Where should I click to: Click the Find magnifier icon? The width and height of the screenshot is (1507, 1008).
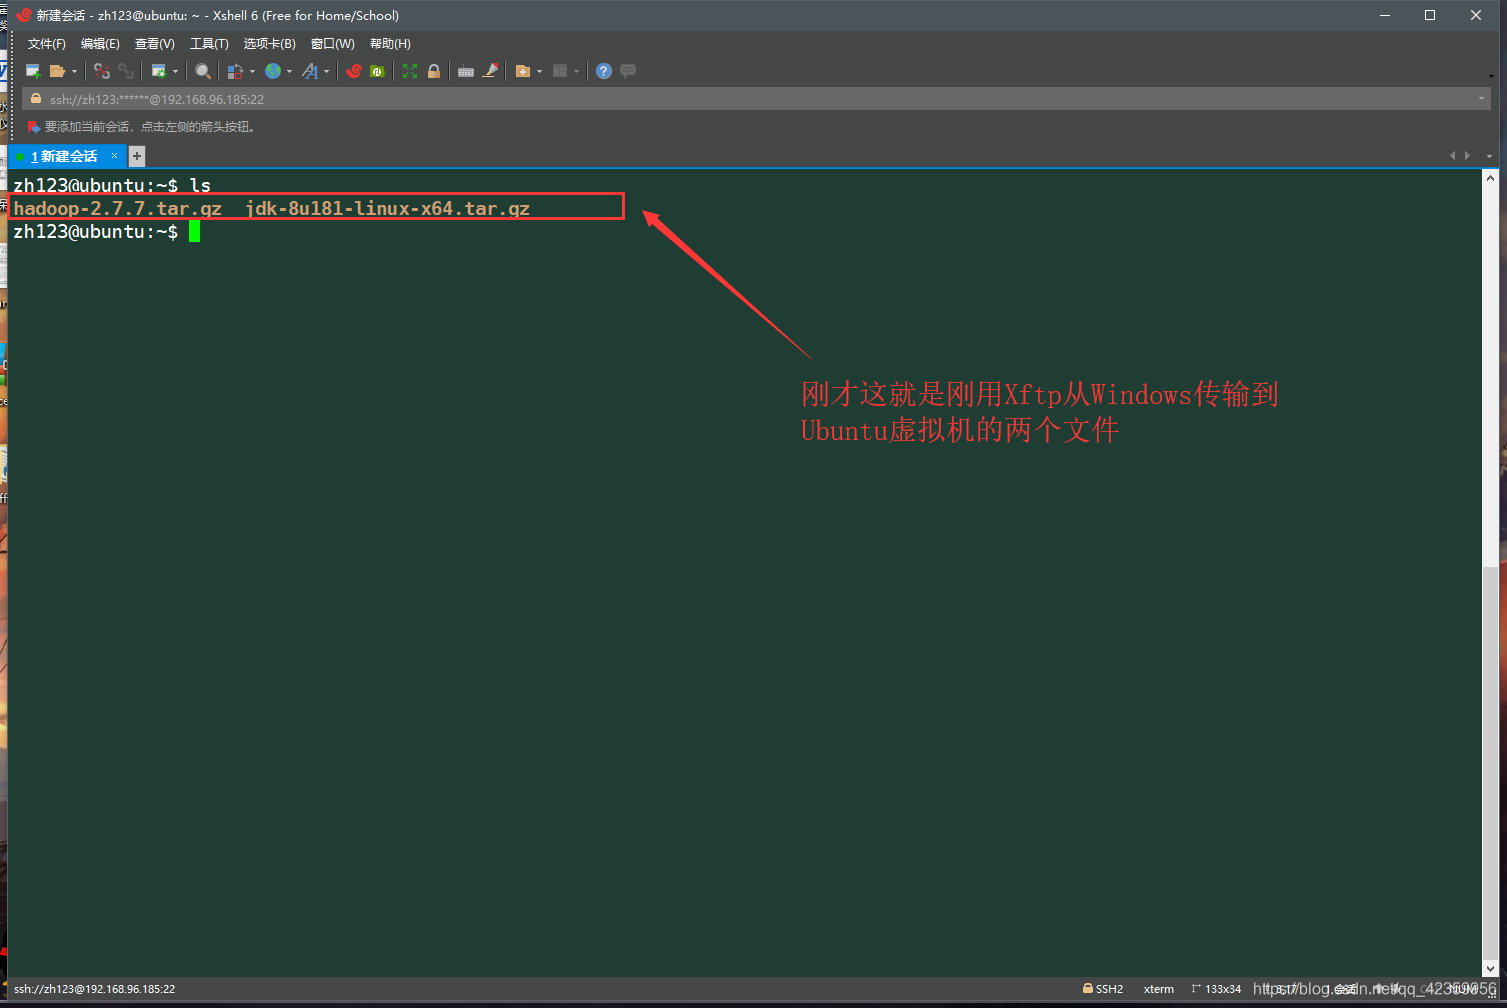click(x=203, y=71)
